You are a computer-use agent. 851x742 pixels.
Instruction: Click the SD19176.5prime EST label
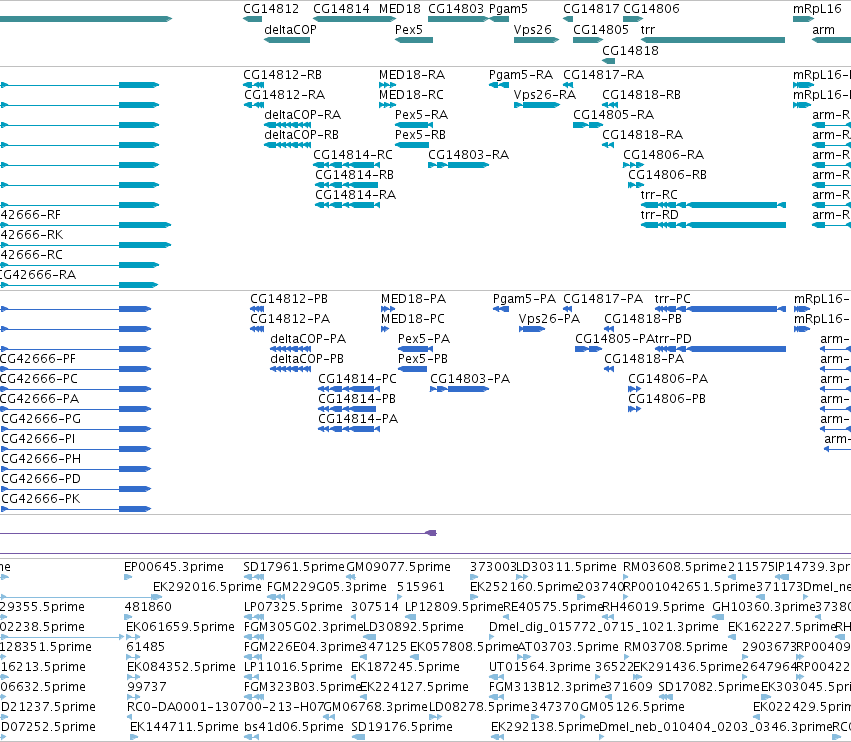(402, 727)
